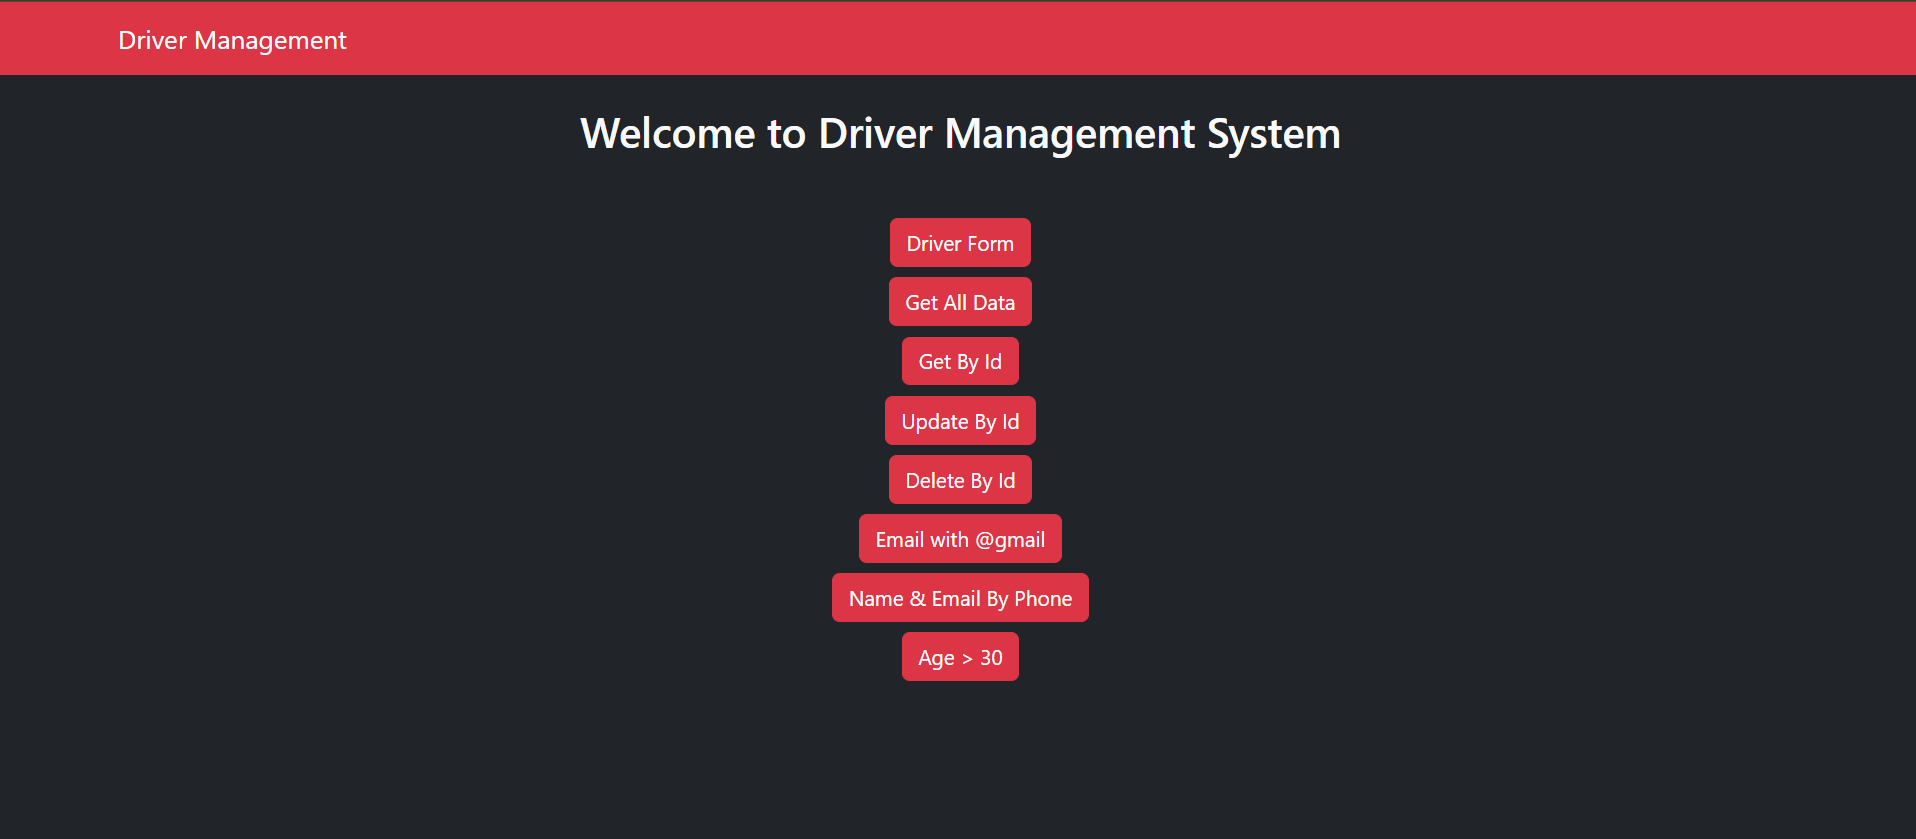Image resolution: width=1916 pixels, height=839 pixels.
Task: Click the Welcome to Driver Management System heading
Action: tap(959, 134)
